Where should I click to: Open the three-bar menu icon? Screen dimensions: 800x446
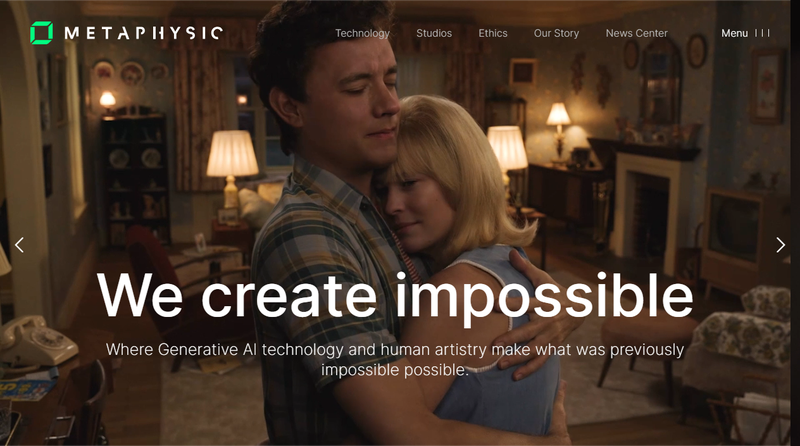(762, 33)
